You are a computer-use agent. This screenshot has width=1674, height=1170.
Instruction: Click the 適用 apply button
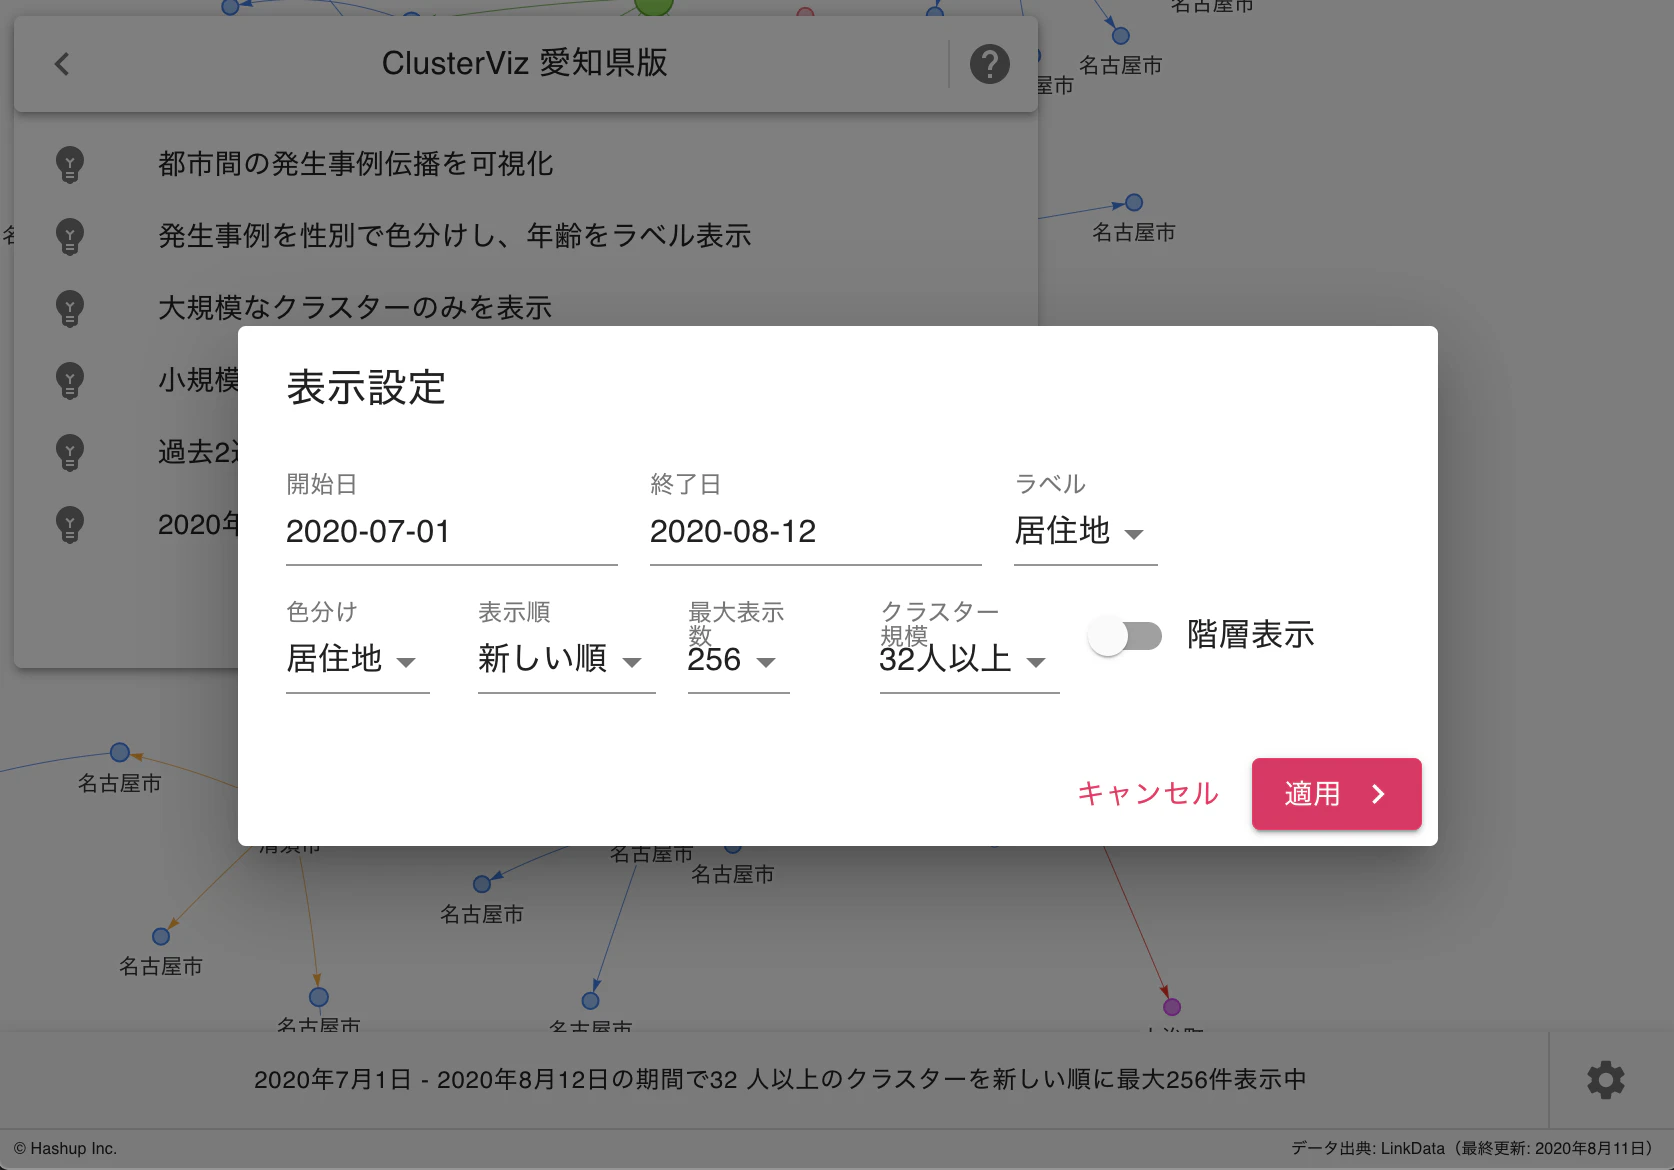point(1336,794)
